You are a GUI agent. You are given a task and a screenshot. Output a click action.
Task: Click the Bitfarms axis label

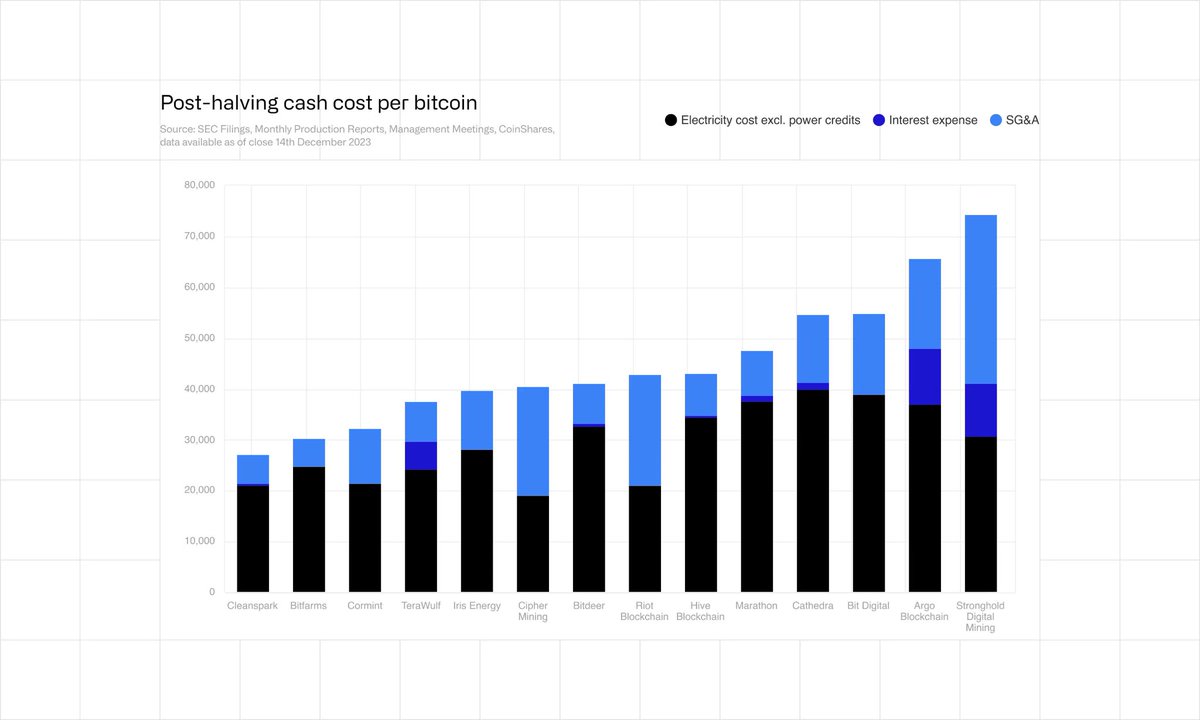(x=308, y=606)
